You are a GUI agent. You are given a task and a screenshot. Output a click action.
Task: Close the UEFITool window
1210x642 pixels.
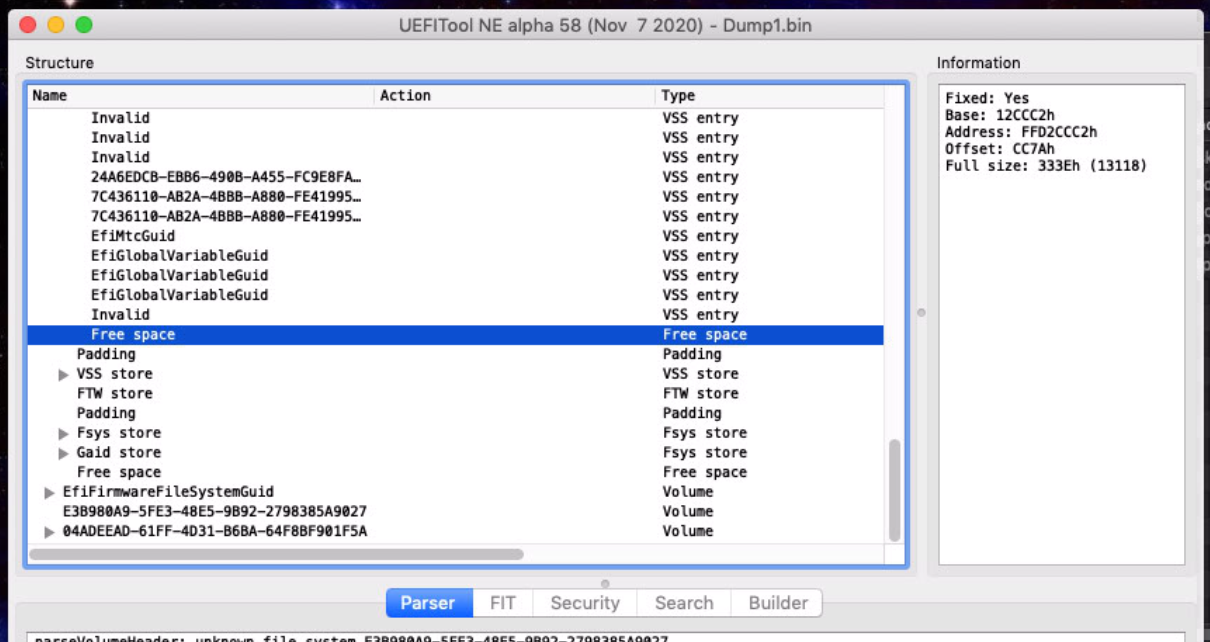point(28,24)
